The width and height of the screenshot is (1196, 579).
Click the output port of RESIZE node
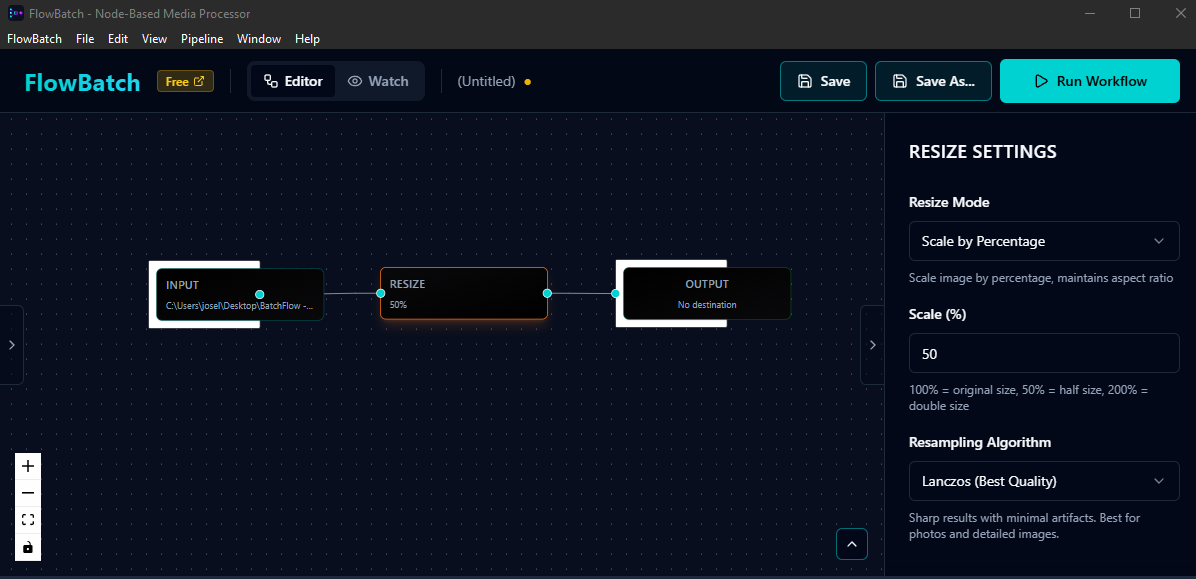click(547, 293)
